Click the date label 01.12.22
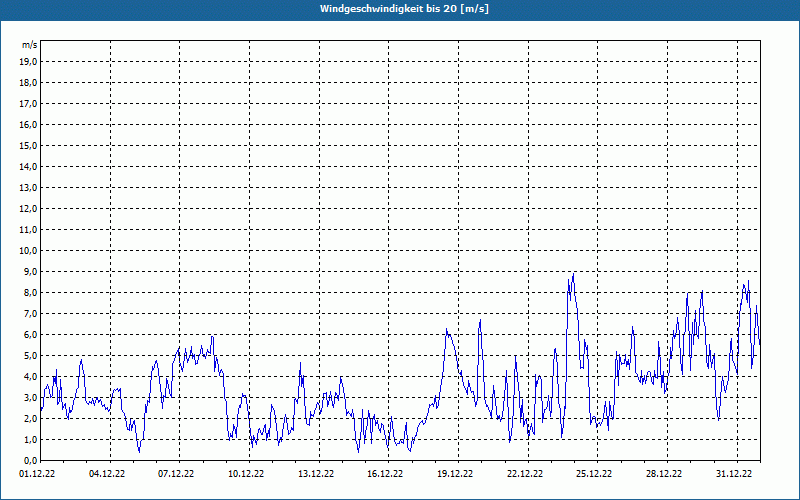Screen dimensions: 800x500 (x=37, y=474)
